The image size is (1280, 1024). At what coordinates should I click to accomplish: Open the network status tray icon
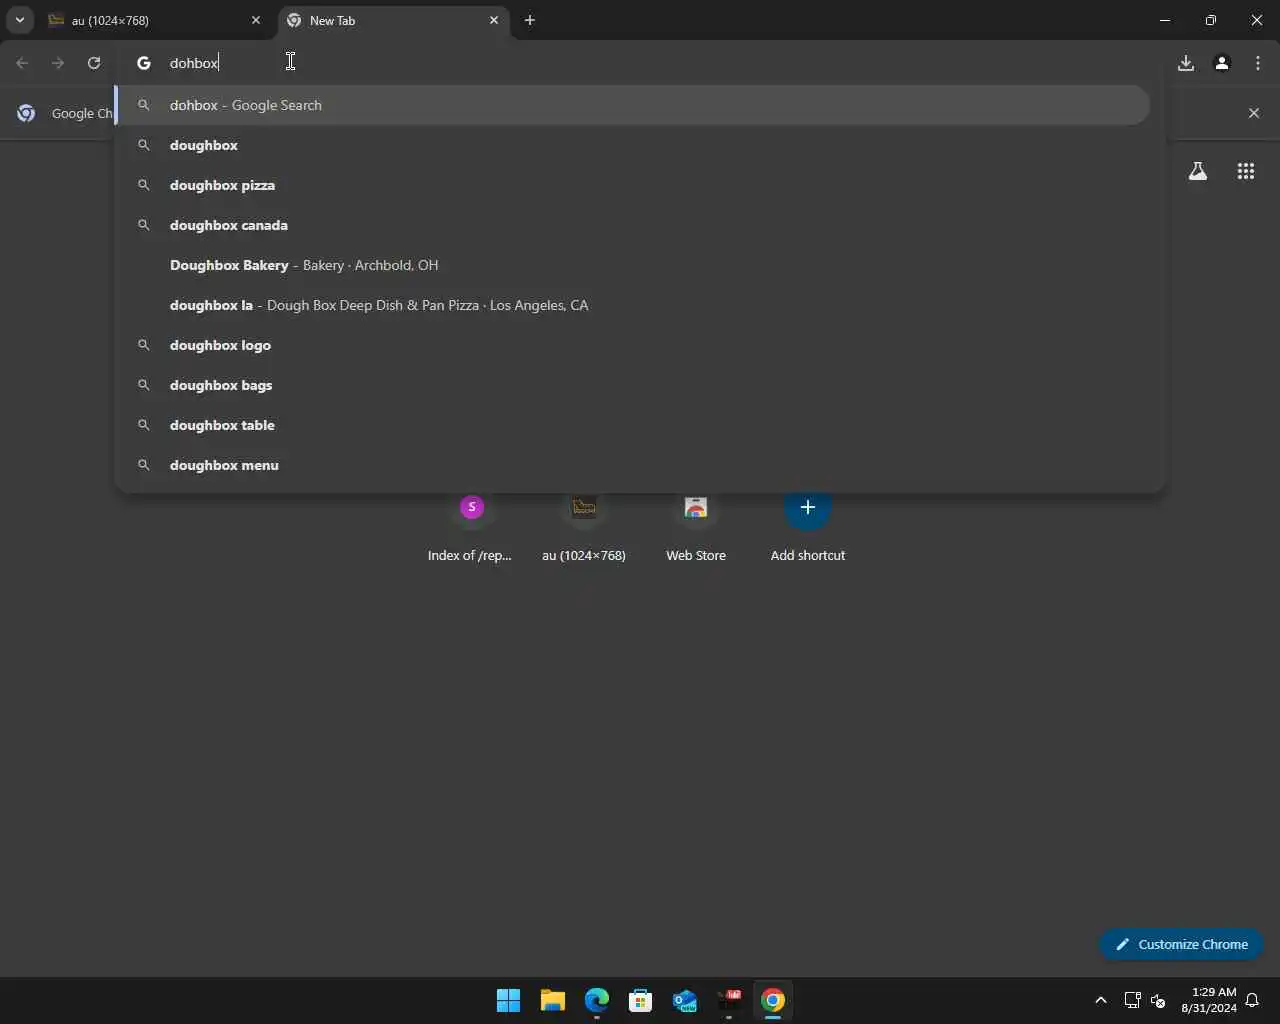click(1132, 1000)
